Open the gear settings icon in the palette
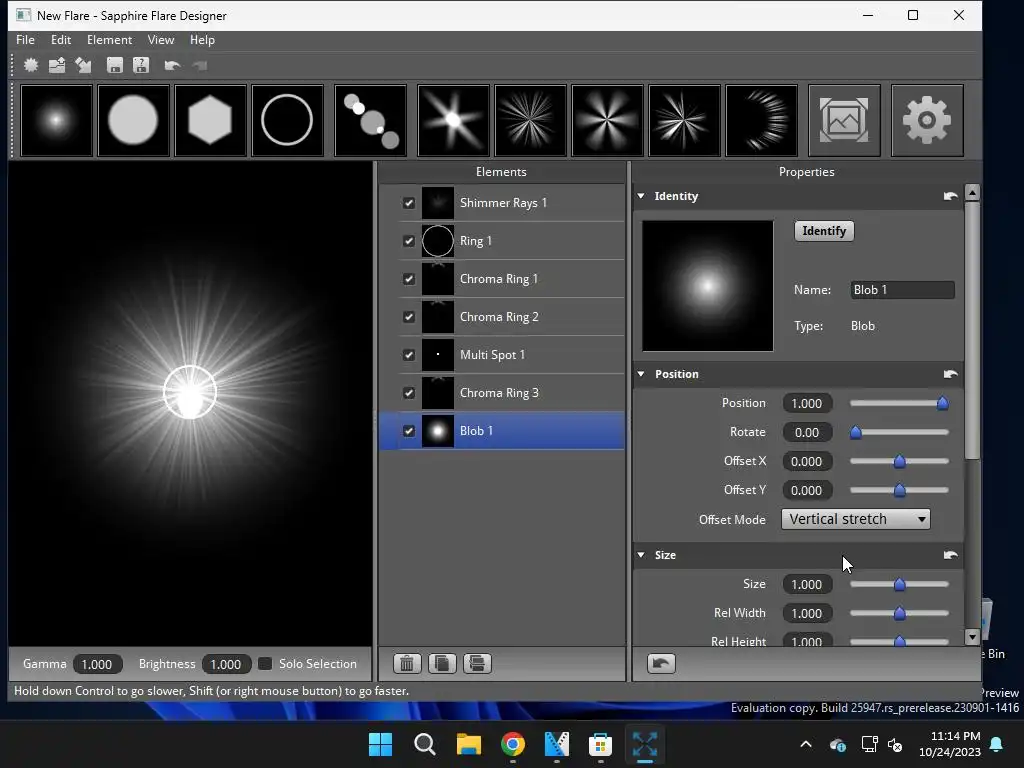This screenshot has height=768, width=1024. (x=927, y=120)
